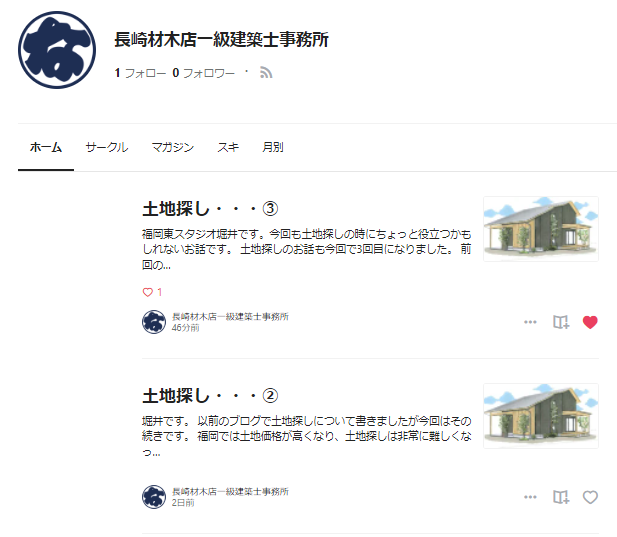
Task: Click author avatar on 土地探し③ post
Action: click(x=154, y=322)
